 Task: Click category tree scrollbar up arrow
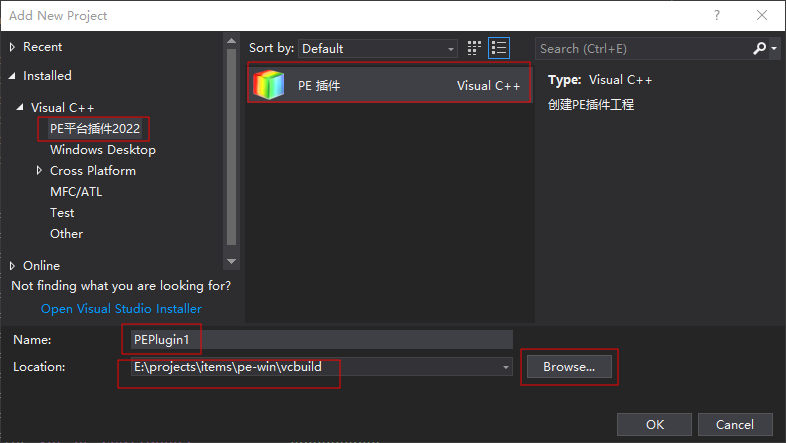(231, 41)
